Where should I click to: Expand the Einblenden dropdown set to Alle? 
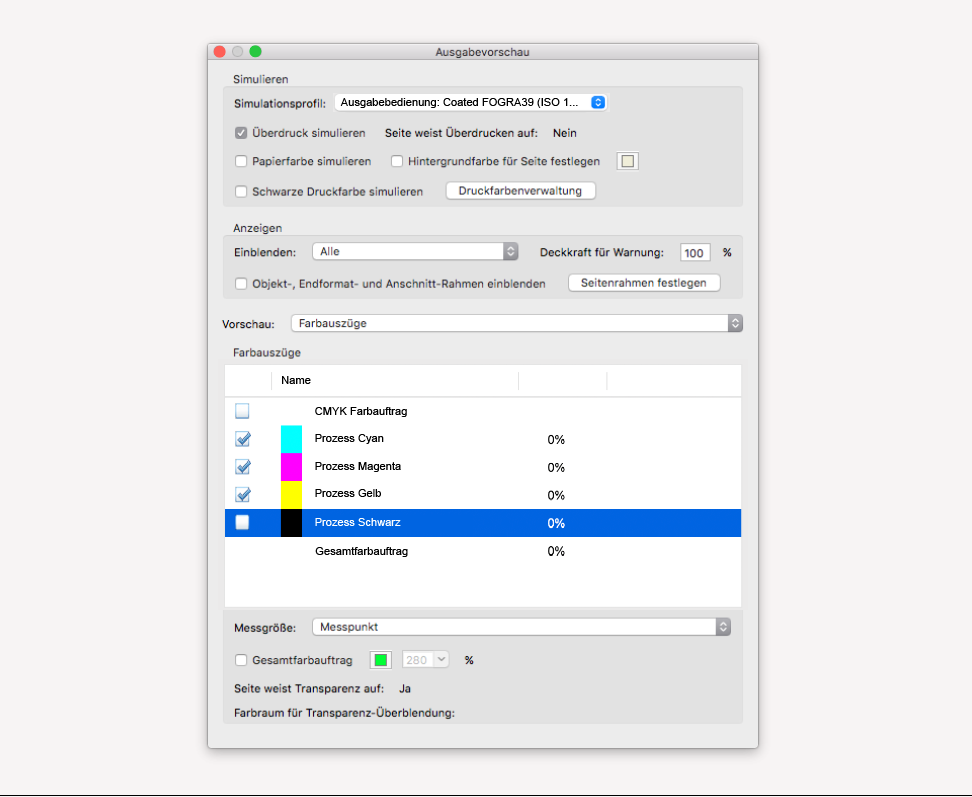[415, 252]
